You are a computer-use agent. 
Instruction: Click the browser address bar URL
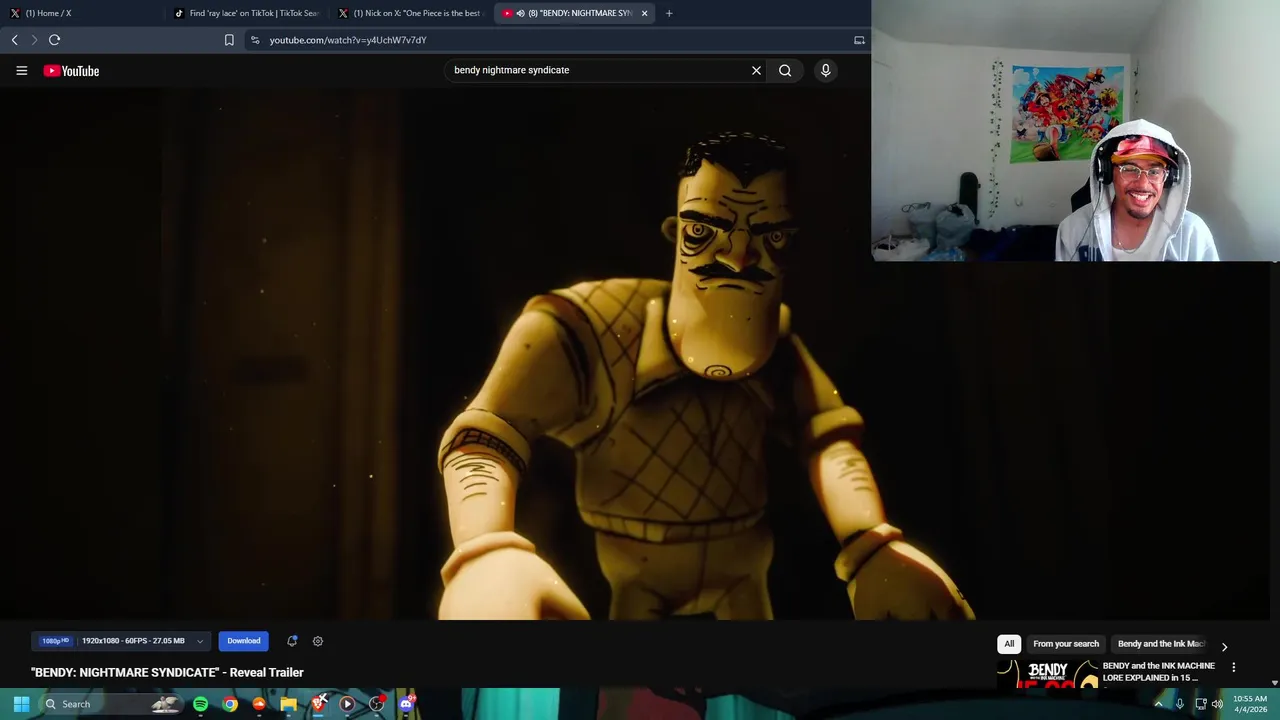pos(348,40)
